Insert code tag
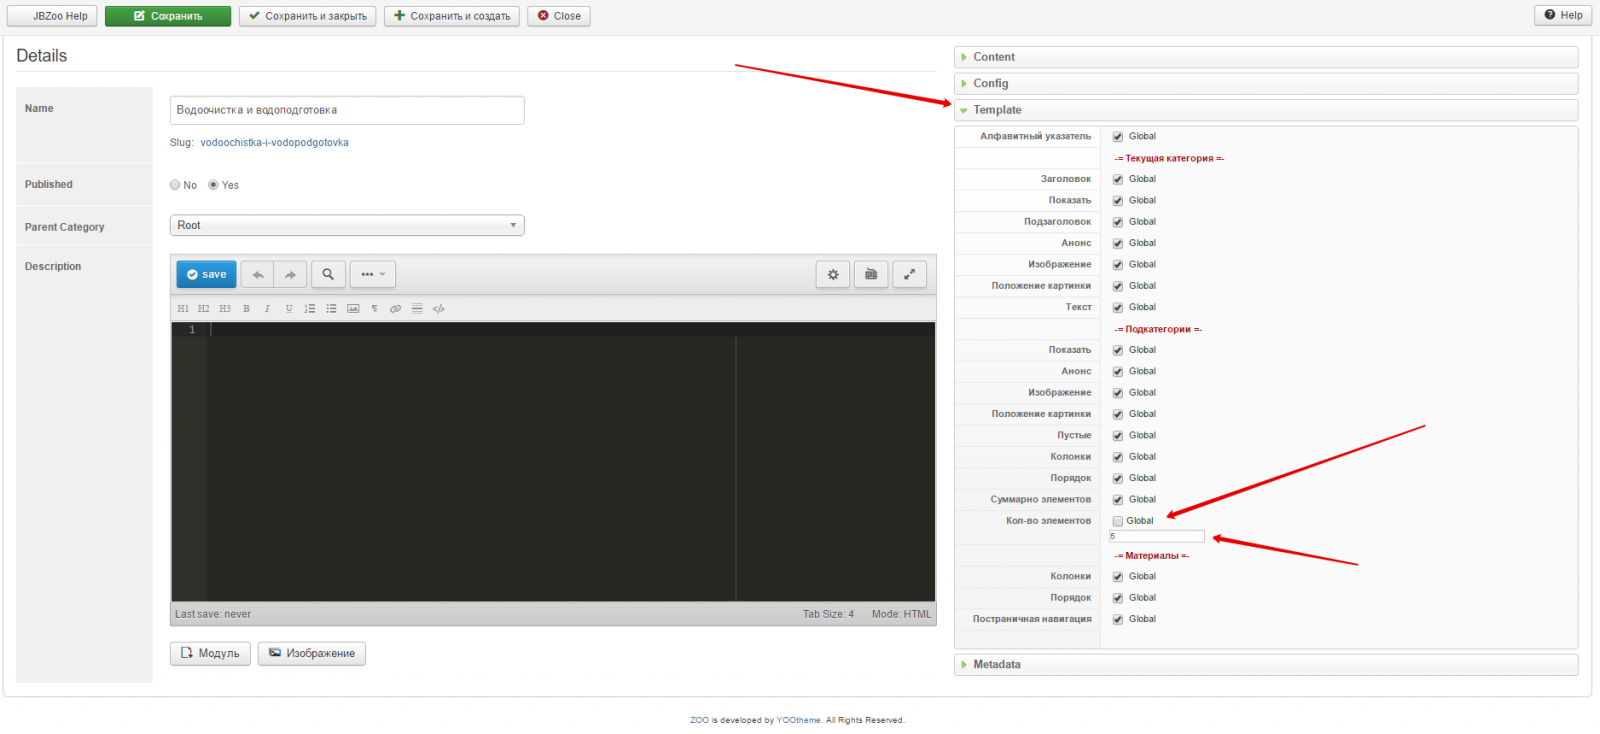Viewport: 1600px width, 734px height. (x=438, y=309)
